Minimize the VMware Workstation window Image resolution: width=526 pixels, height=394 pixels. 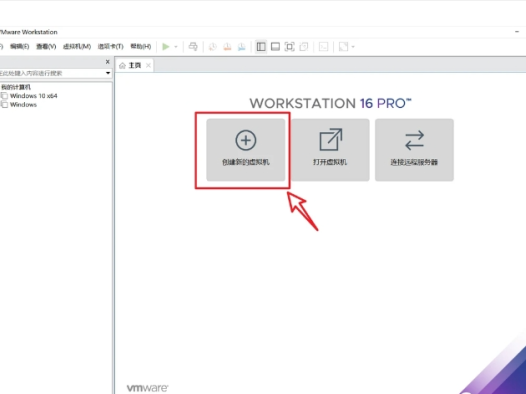(x=517, y=32)
